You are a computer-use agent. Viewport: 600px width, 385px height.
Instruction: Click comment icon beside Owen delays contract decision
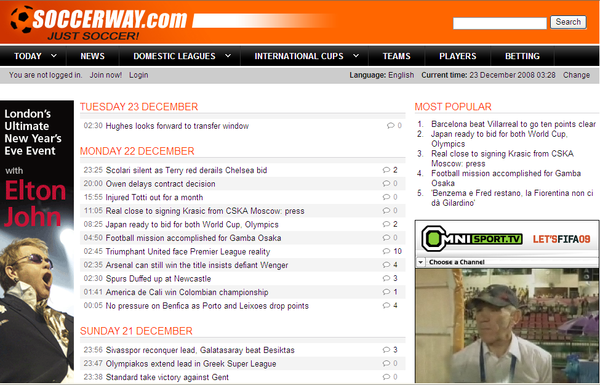pos(386,184)
